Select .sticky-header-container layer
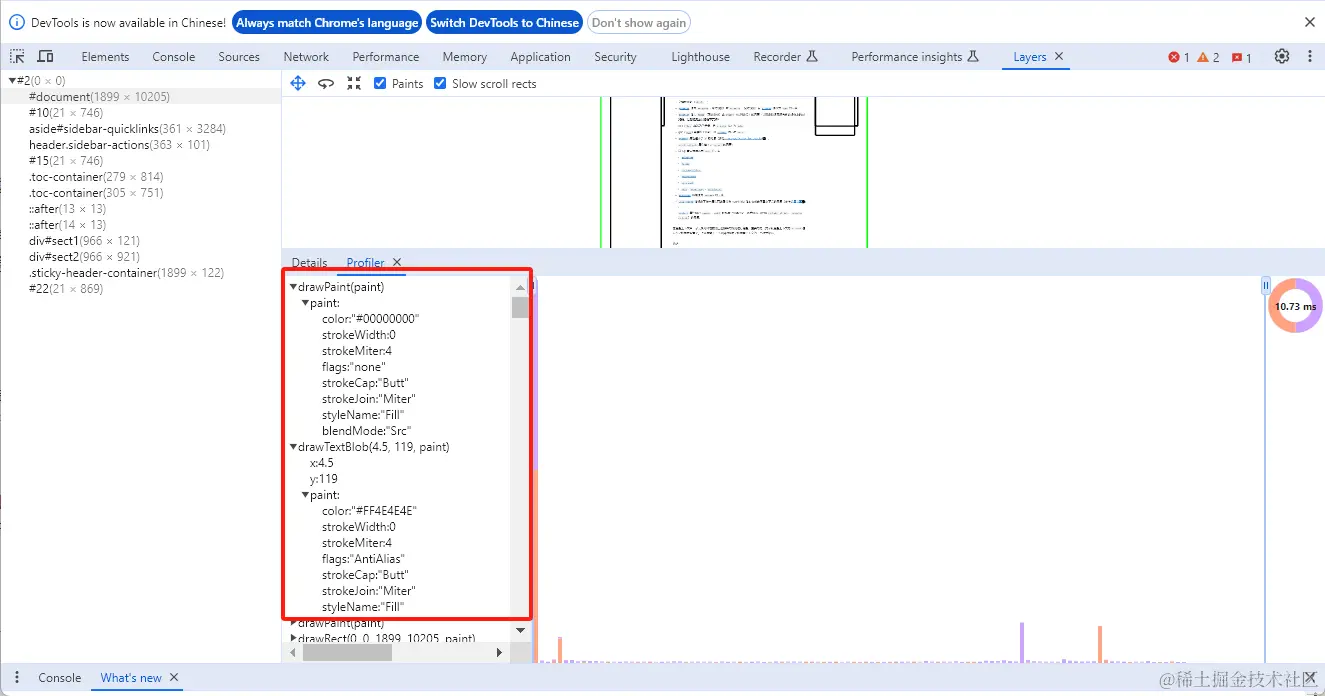The height and width of the screenshot is (696, 1325). point(140,273)
